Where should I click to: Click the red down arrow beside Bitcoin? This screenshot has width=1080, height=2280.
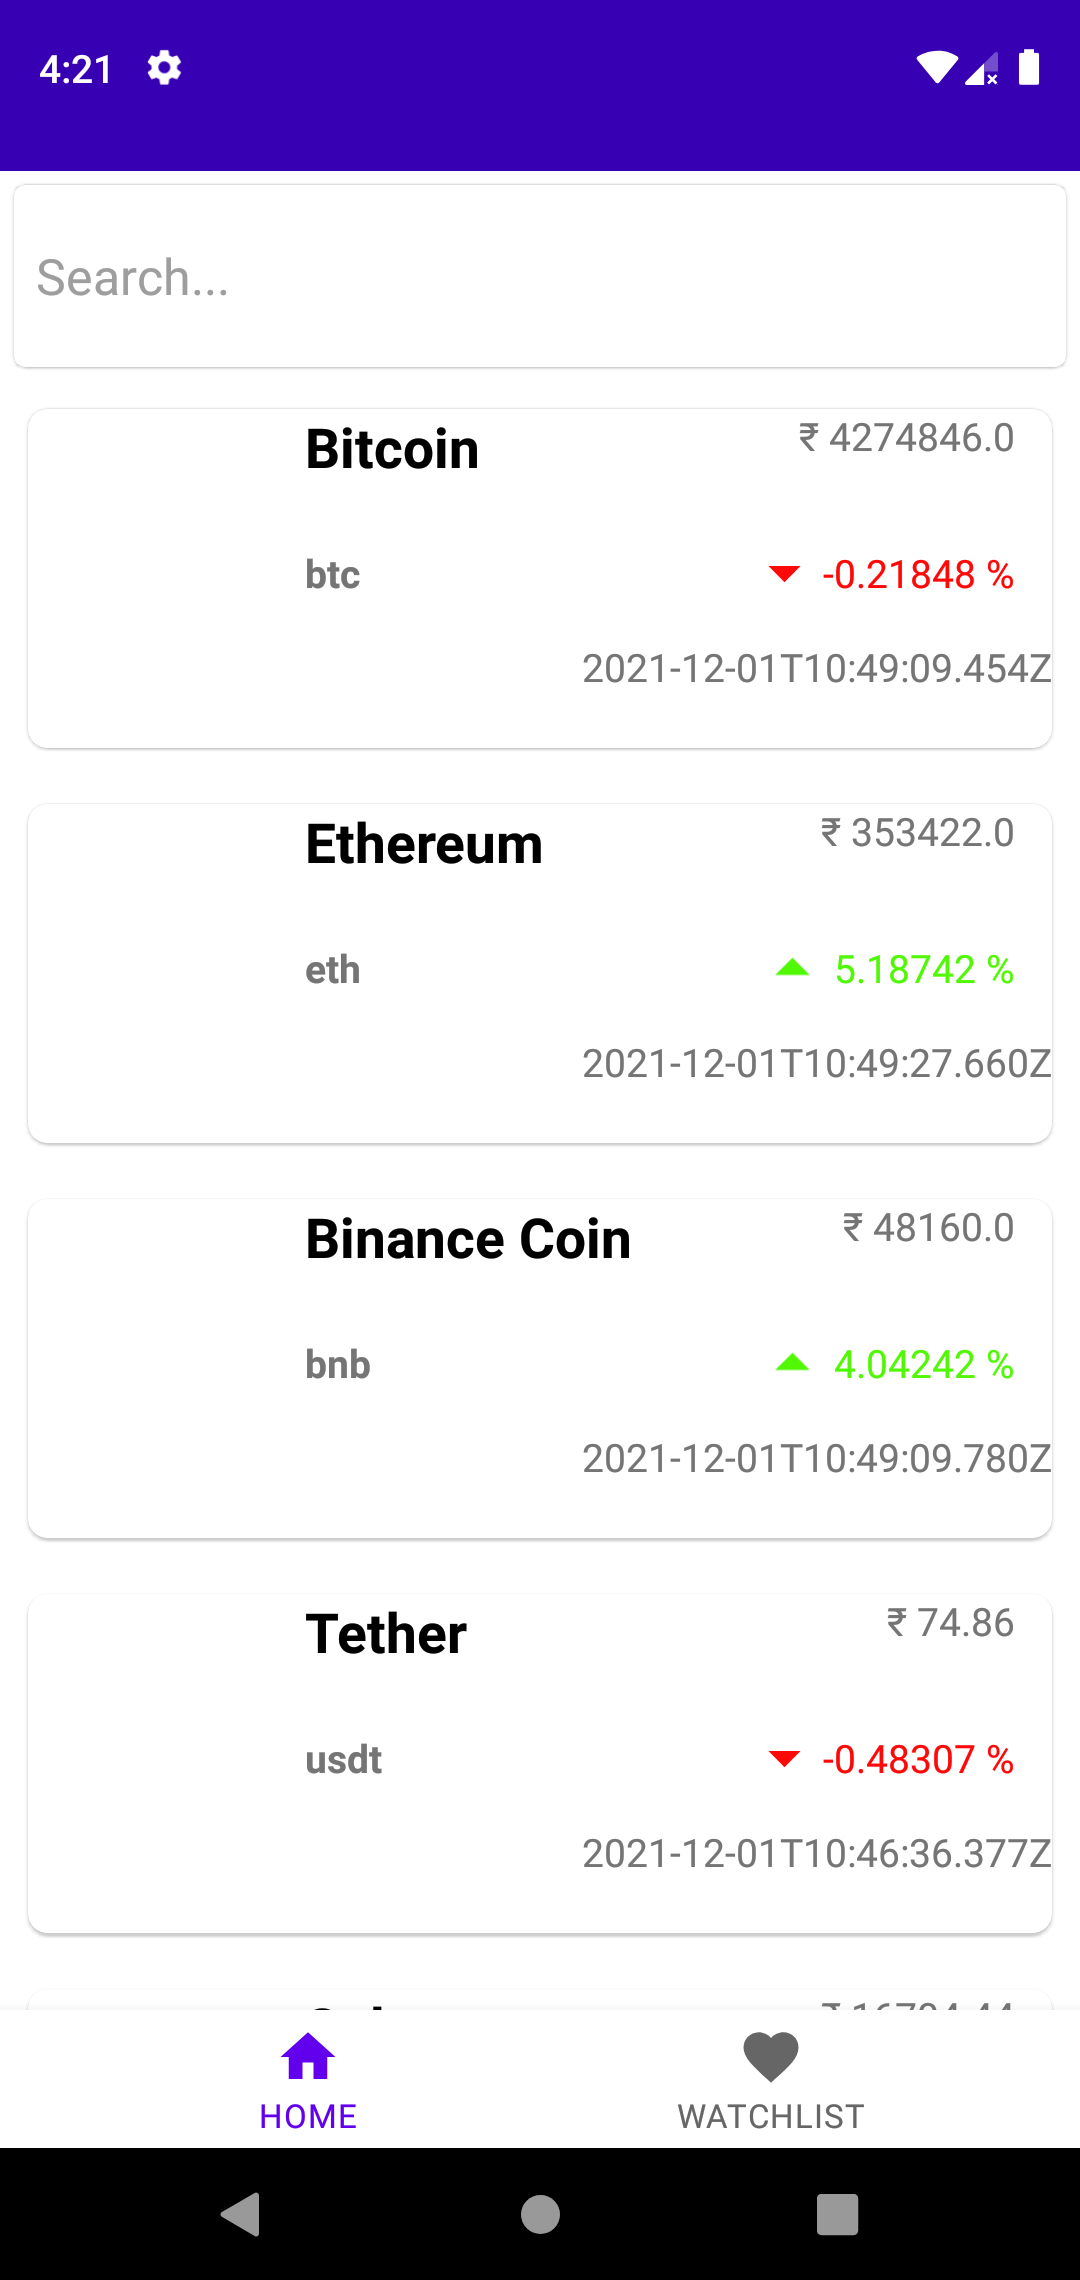click(x=784, y=574)
